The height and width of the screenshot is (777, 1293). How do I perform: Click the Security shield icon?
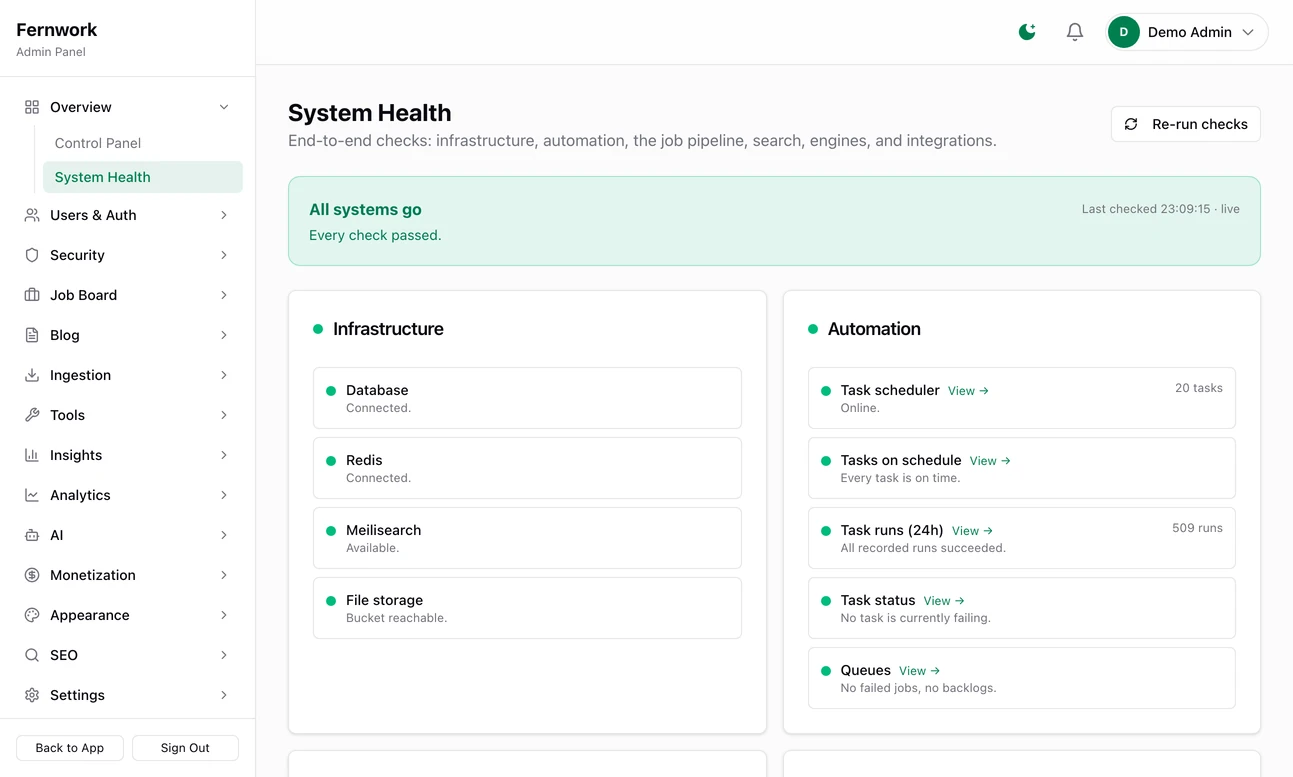click(32, 255)
